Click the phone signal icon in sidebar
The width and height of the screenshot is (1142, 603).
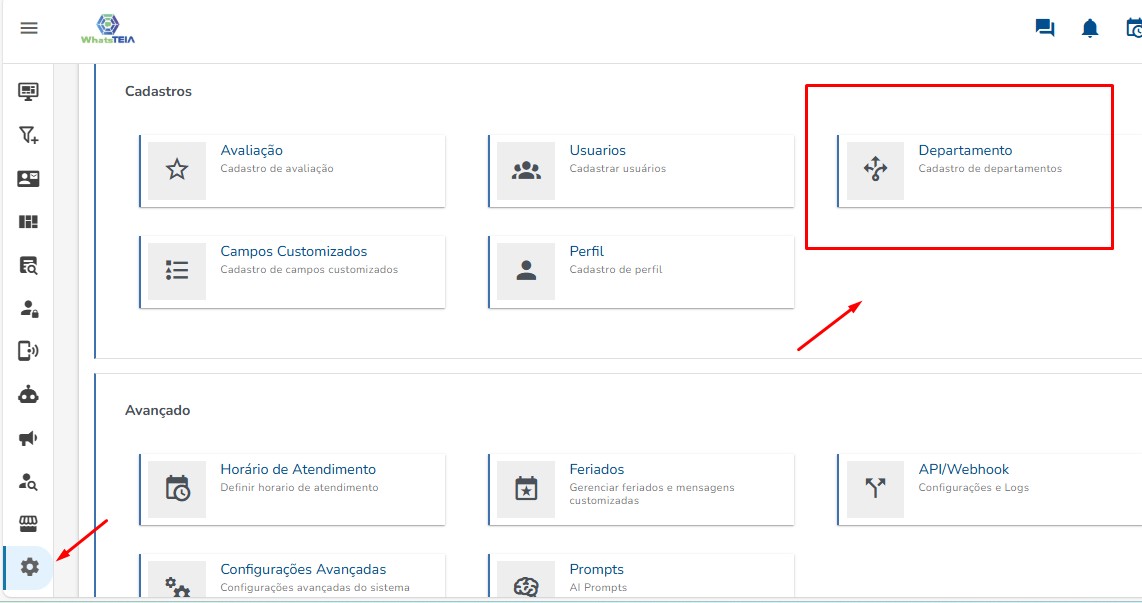tap(29, 351)
